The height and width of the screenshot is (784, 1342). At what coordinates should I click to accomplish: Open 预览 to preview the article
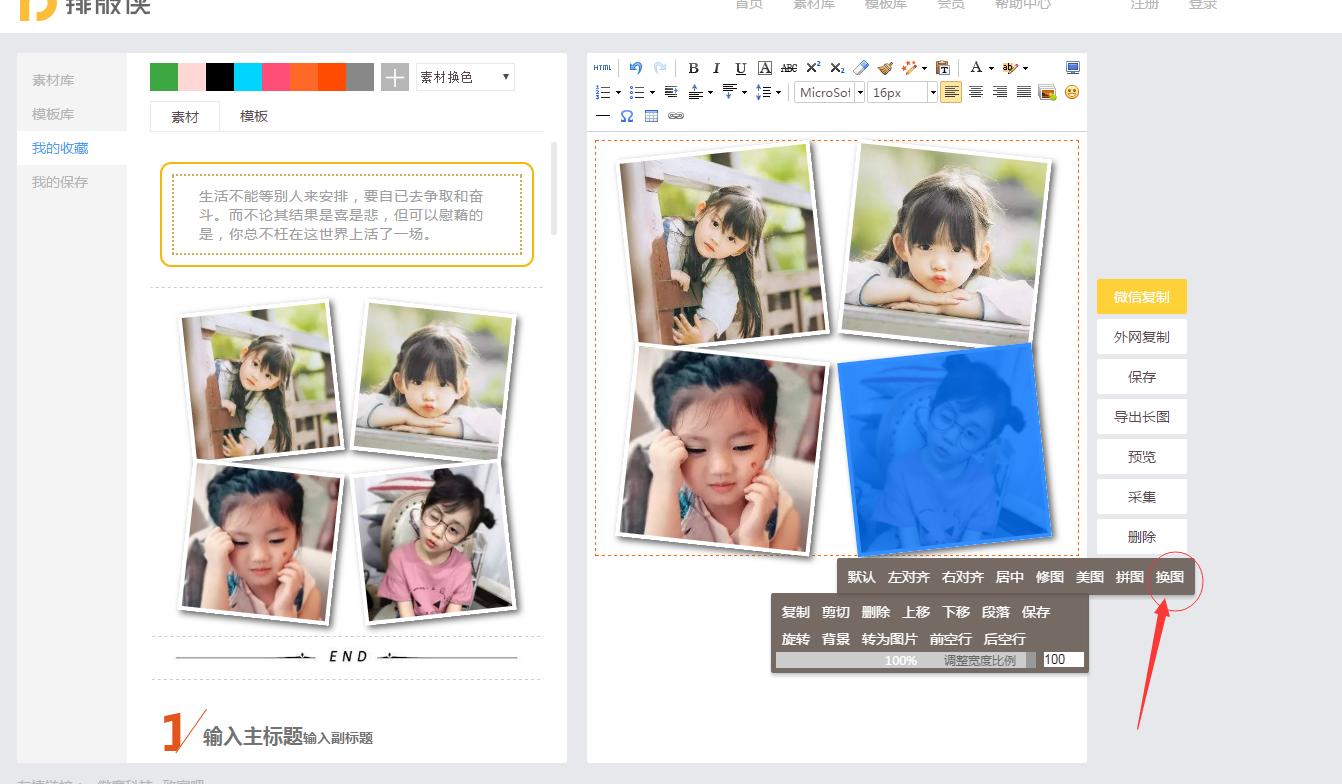(x=1141, y=456)
